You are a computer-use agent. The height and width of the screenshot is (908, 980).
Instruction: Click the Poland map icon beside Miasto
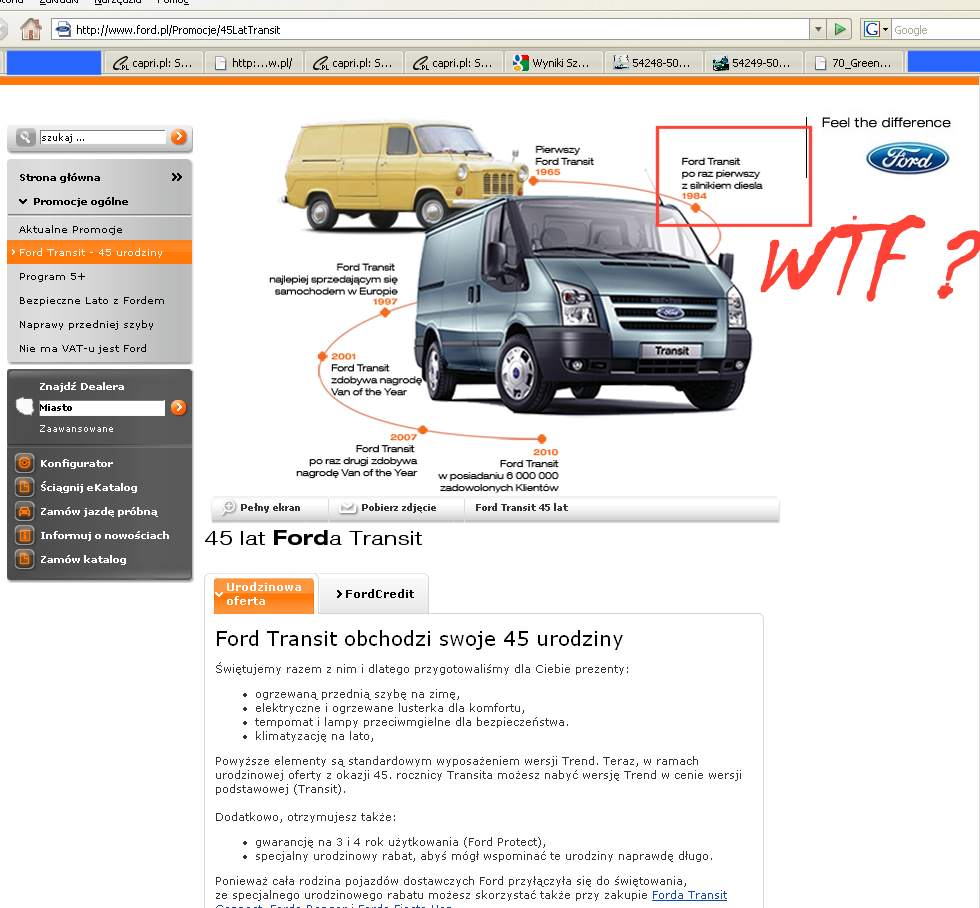click(x=25, y=406)
